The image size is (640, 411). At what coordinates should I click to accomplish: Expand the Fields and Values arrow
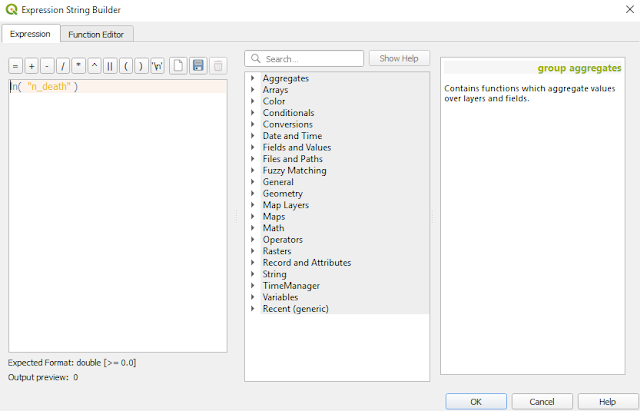pyautogui.click(x=253, y=147)
